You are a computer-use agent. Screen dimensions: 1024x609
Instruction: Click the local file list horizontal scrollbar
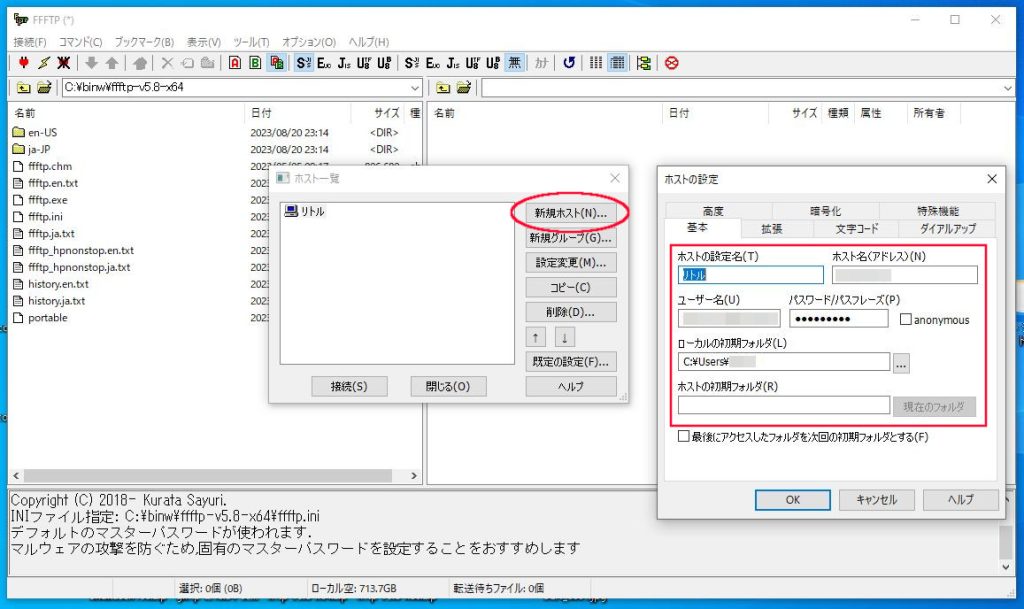[200, 476]
